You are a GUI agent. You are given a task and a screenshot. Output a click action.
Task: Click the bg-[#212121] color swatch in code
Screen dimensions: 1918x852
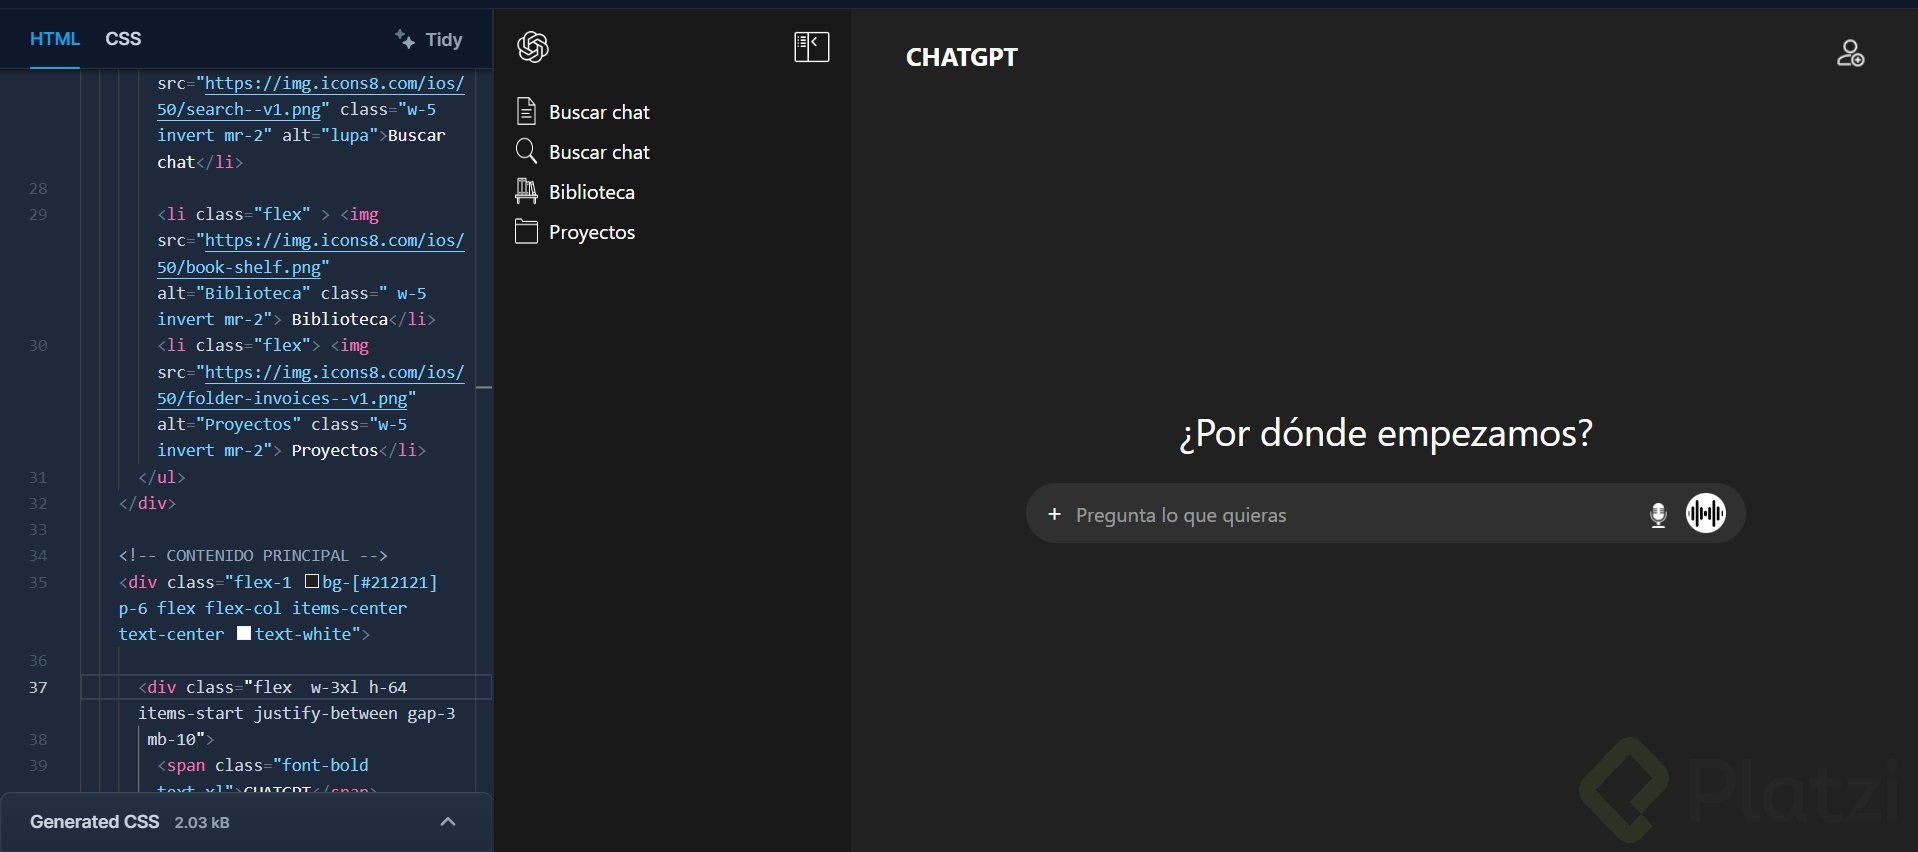(312, 581)
